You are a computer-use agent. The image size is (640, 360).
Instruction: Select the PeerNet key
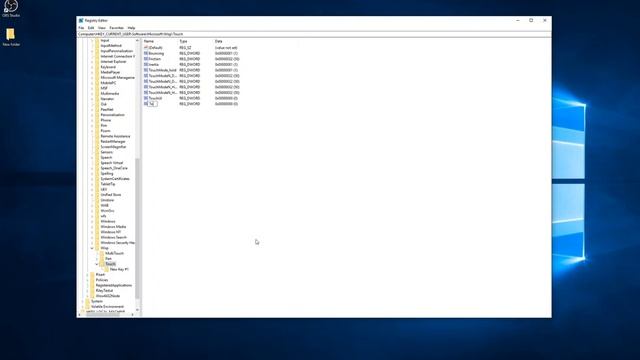[x=107, y=109]
